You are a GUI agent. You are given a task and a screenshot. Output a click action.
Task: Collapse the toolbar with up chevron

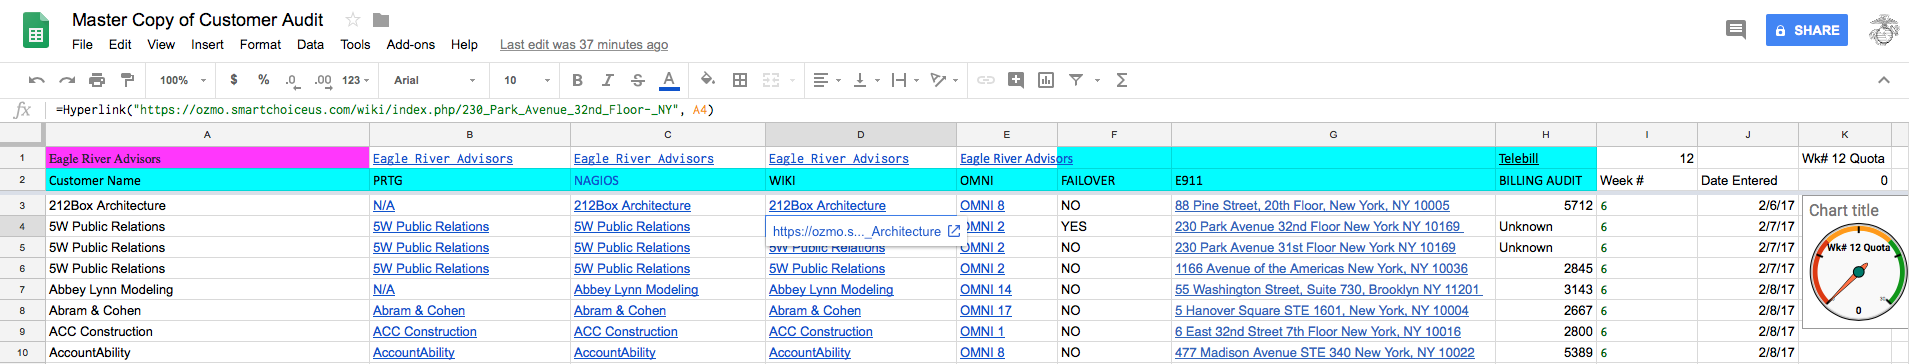point(1884,80)
